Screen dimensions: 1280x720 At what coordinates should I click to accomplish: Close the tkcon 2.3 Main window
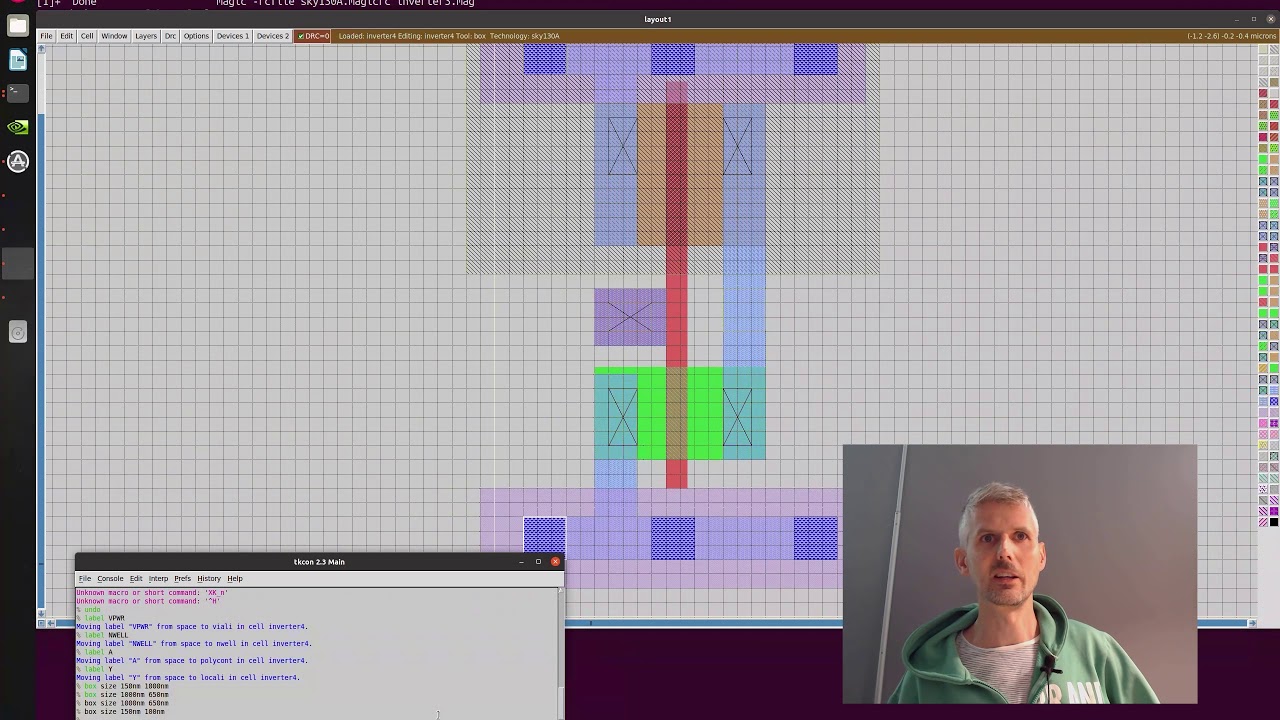tap(555, 562)
